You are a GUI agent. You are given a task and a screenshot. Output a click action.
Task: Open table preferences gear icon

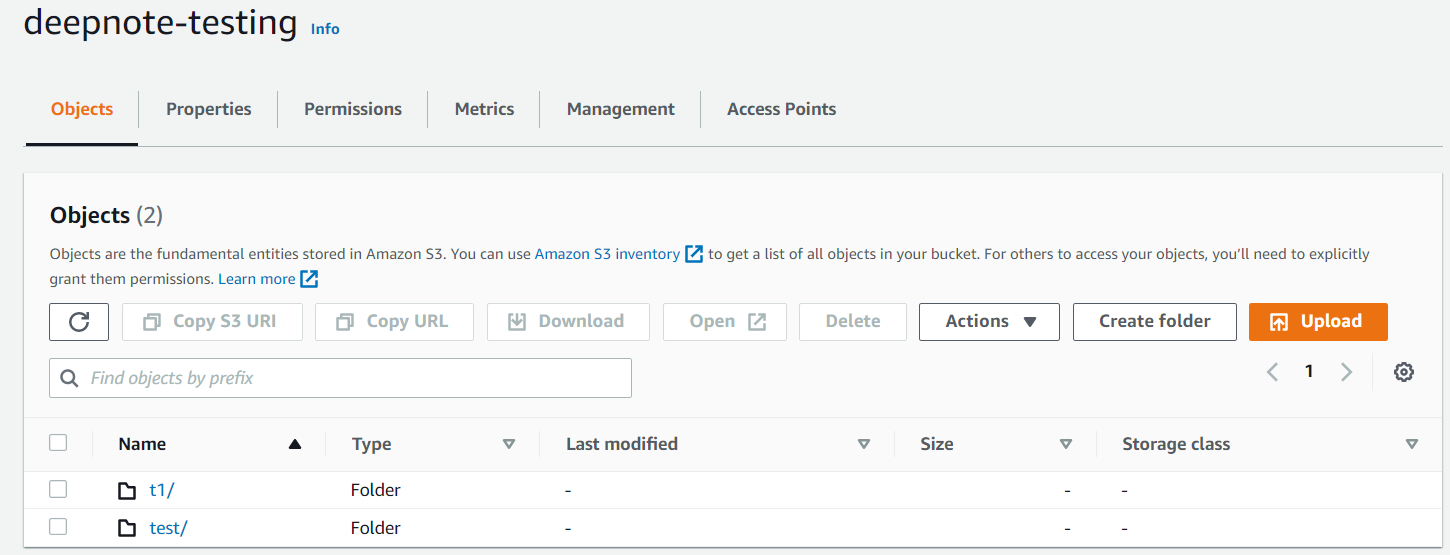[x=1404, y=372]
